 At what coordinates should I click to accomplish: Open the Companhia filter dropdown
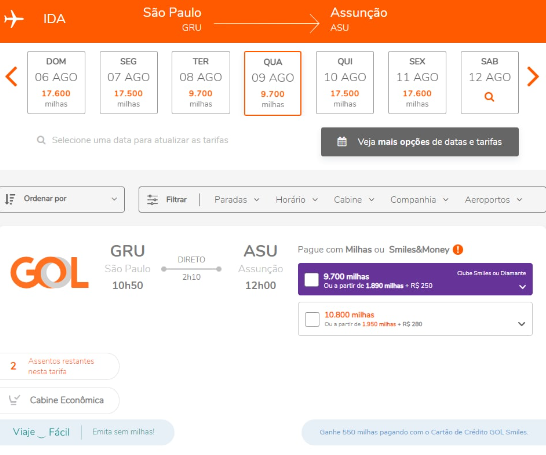click(x=419, y=200)
